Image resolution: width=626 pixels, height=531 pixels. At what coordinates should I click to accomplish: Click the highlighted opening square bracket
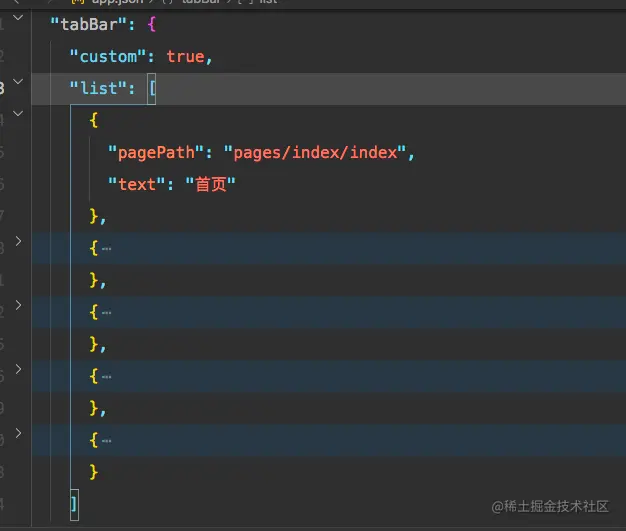point(152,89)
